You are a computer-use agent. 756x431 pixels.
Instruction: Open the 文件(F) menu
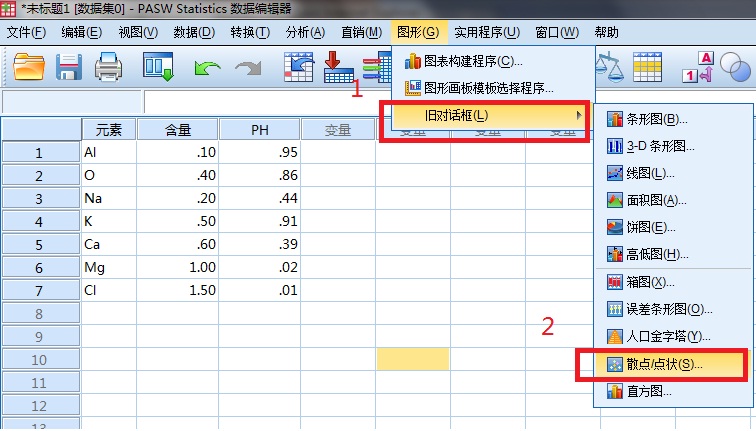pyautogui.click(x=26, y=32)
